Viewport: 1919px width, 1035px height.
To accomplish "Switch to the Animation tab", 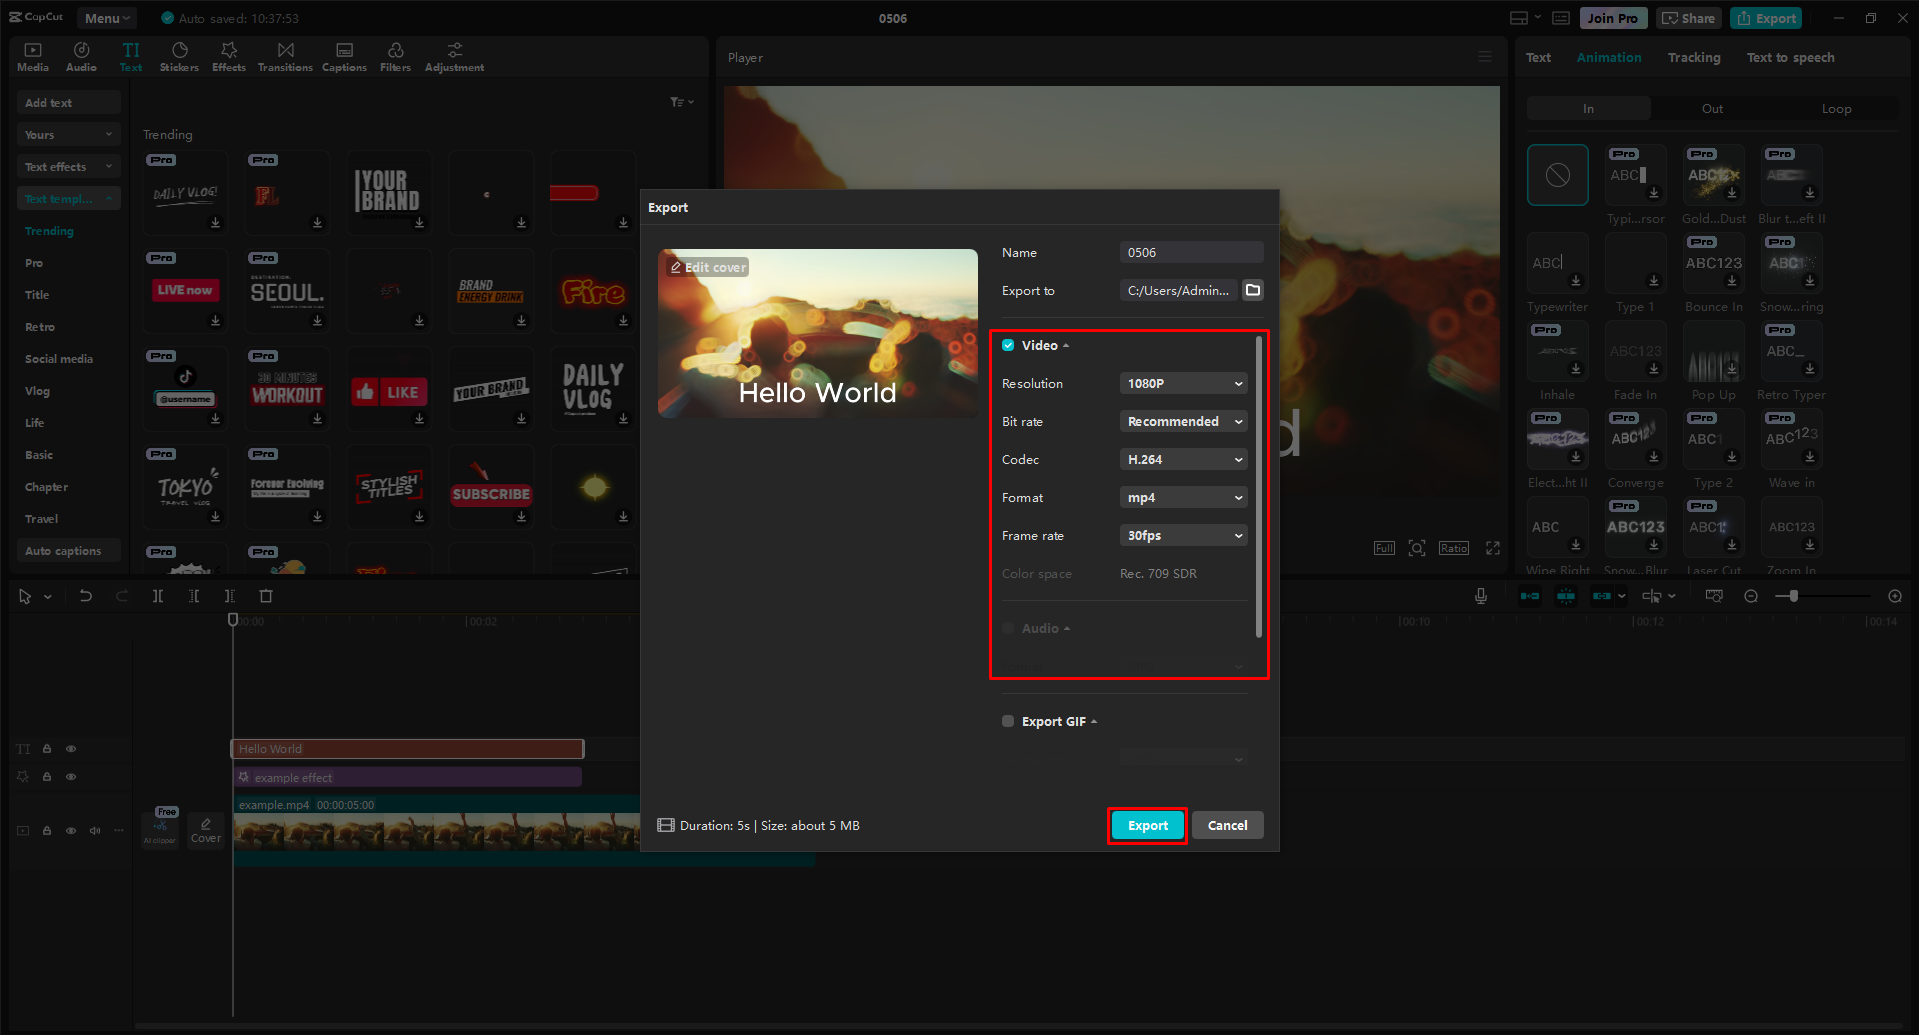I will point(1609,57).
